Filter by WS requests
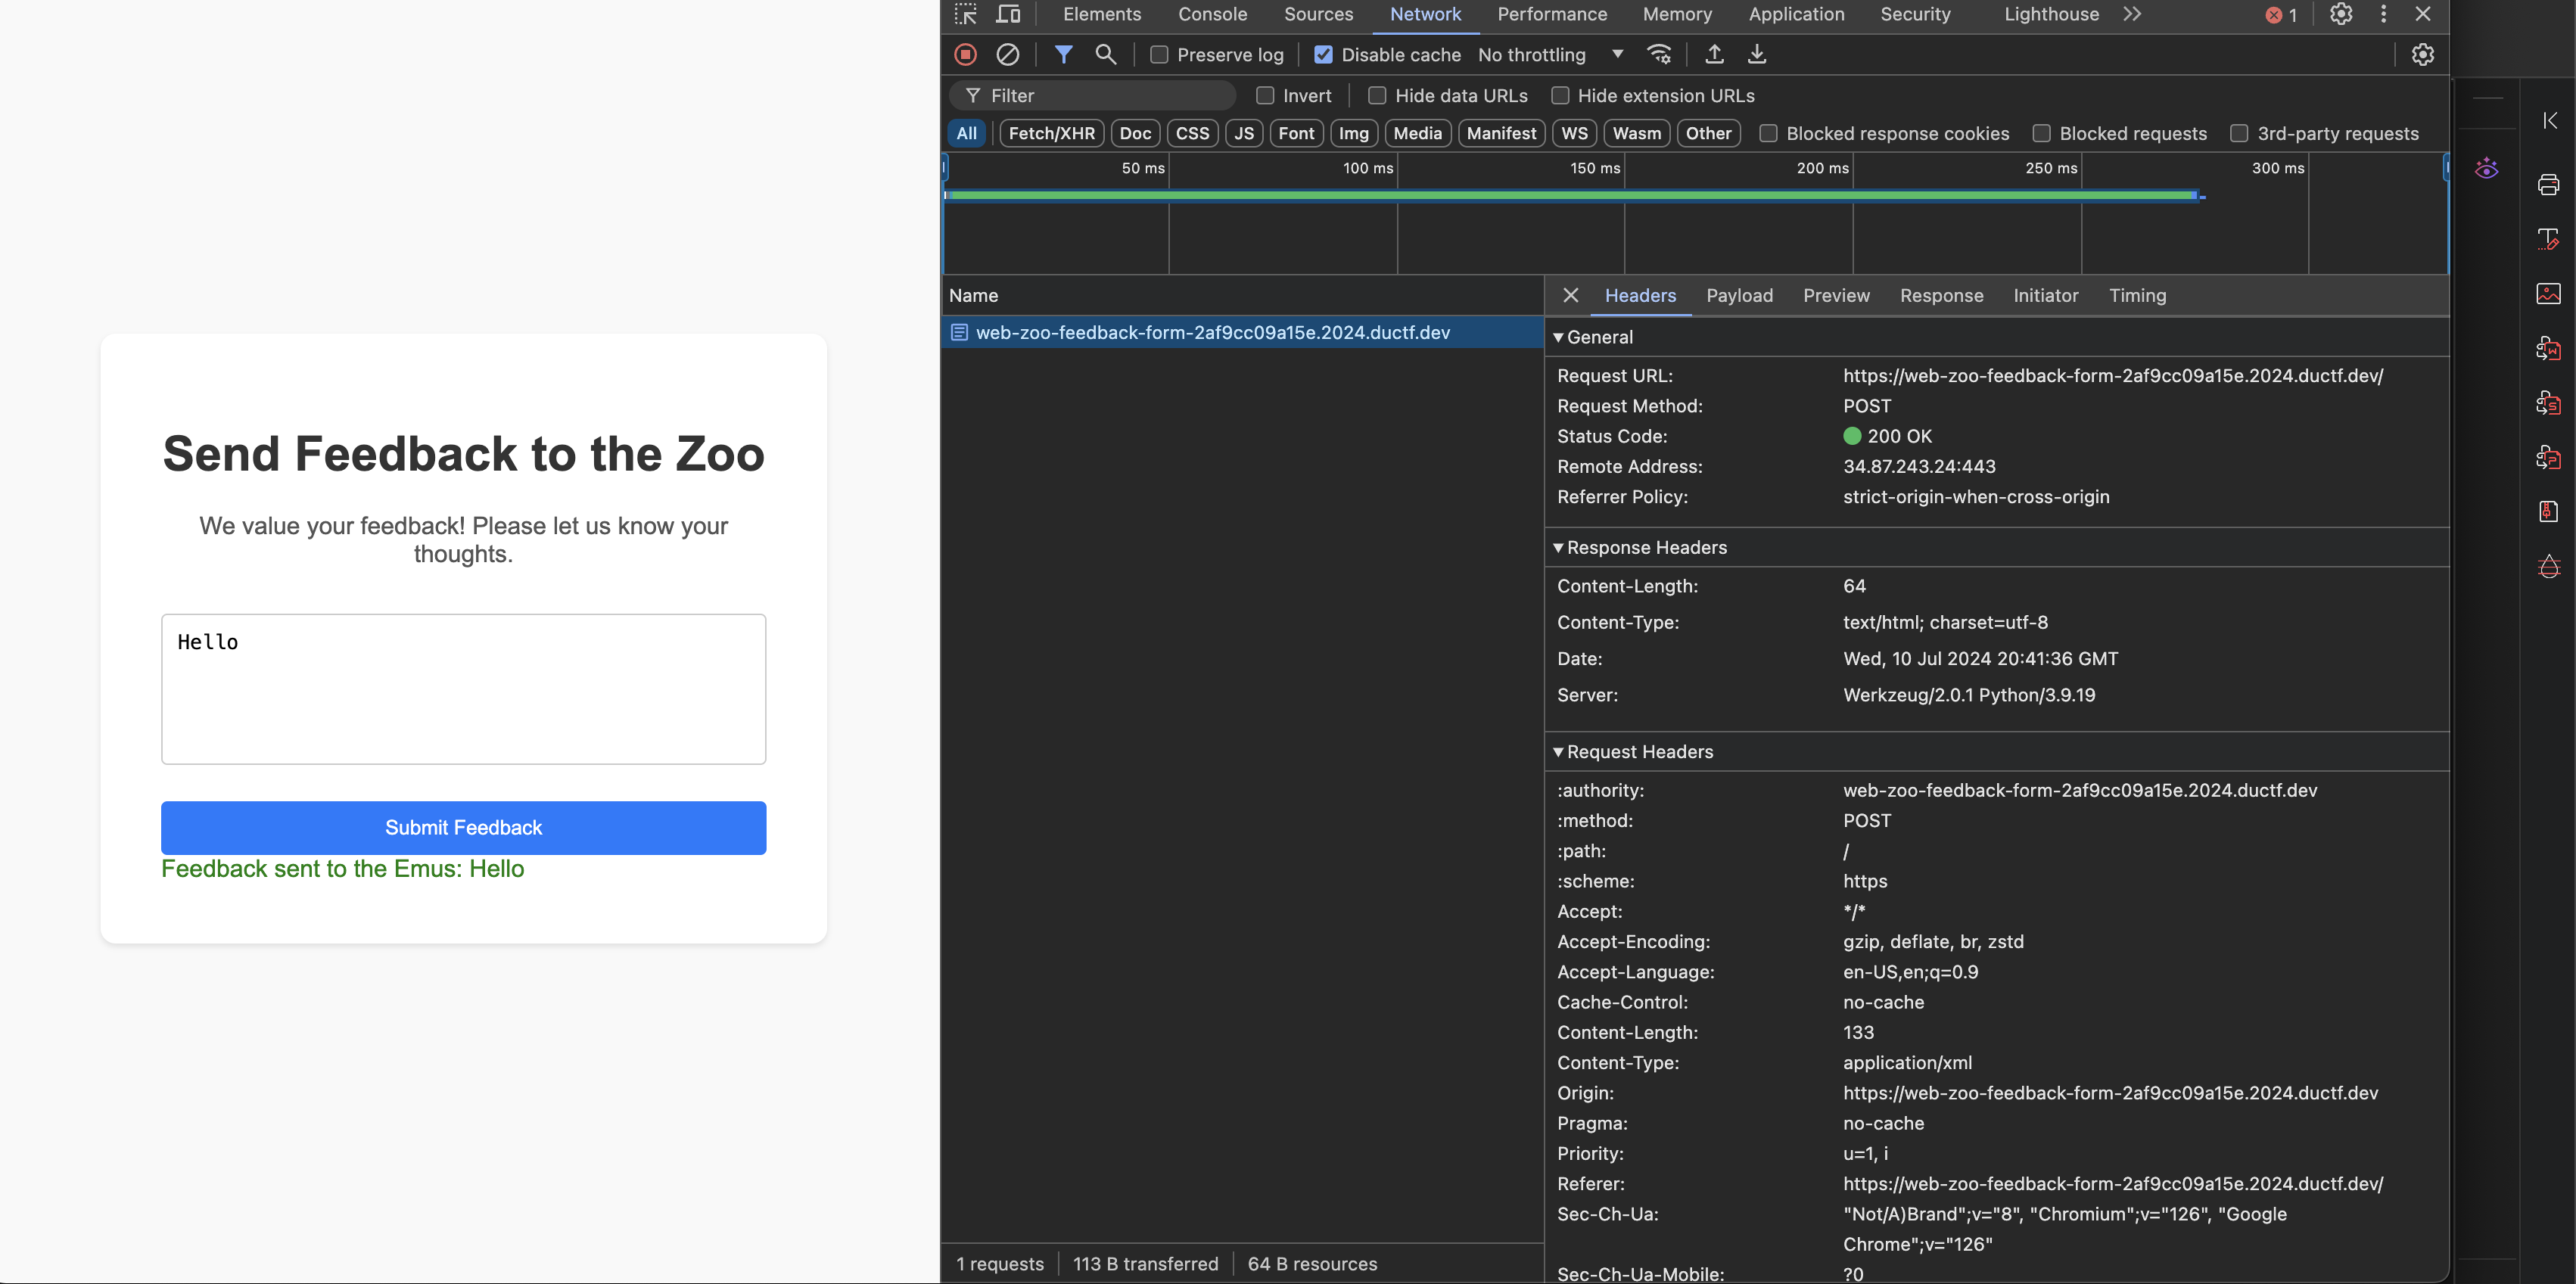This screenshot has height=1284, width=2576. pos(1574,133)
